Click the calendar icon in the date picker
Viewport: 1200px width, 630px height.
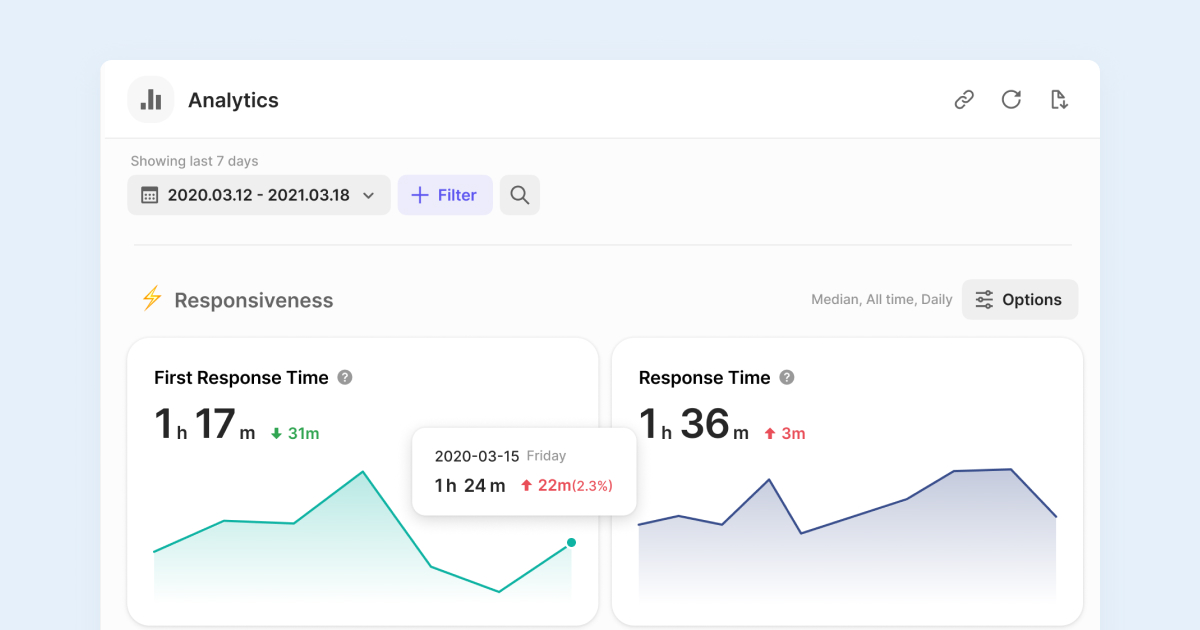(150, 195)
